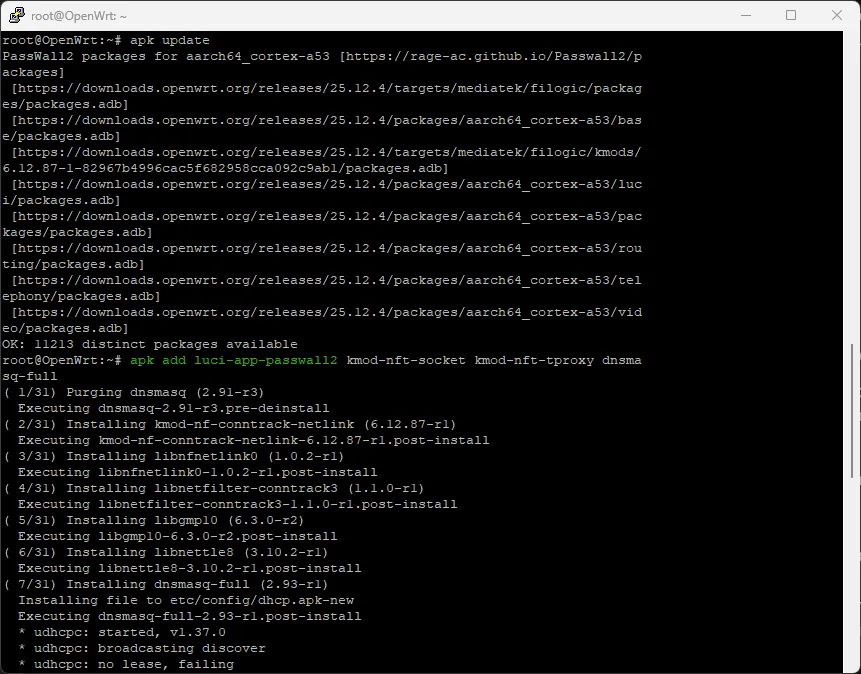Click 'Executing libnetfilter-conntrack3-1.1.0-r1.post-install' line

click(237, 504)
